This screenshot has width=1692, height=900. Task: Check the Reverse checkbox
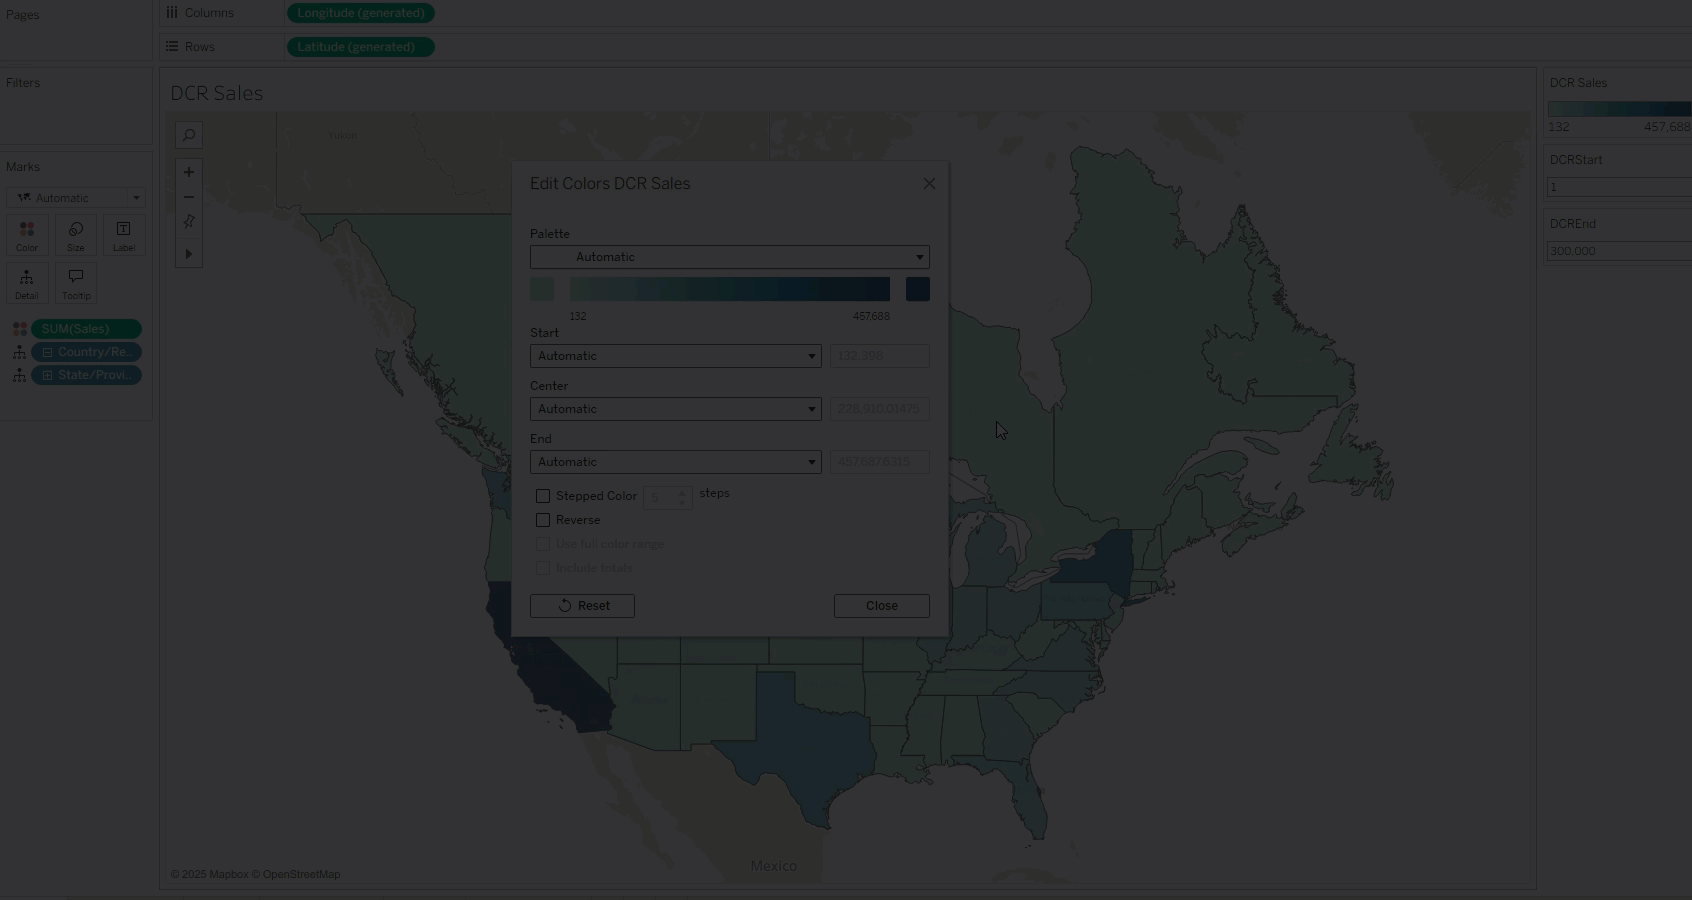pos(543,520)
